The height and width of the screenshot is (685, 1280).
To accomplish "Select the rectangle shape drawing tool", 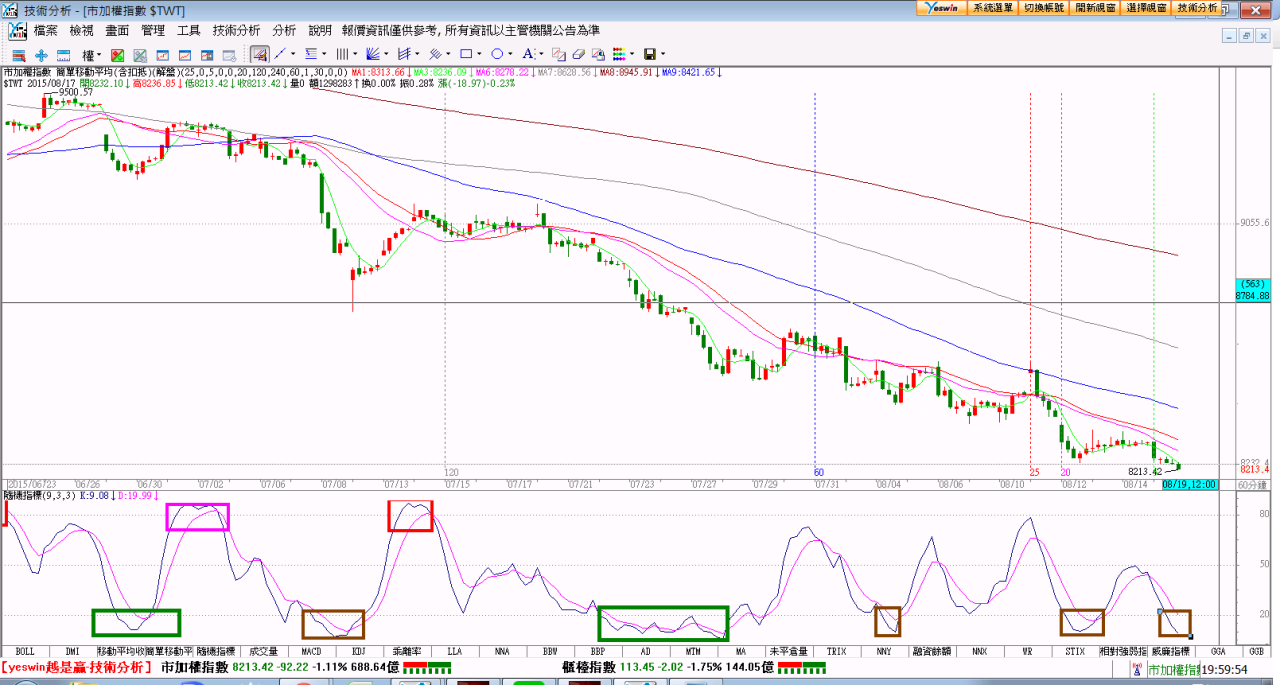I will point(466,54).
